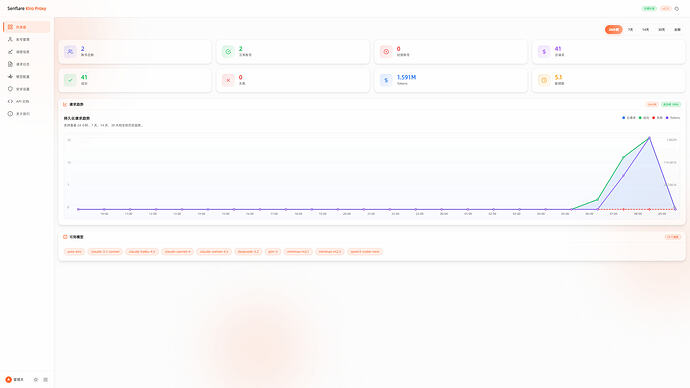Click the orange count badge in models panel
The height and width of the screenshot is (388, 690).
673,237
